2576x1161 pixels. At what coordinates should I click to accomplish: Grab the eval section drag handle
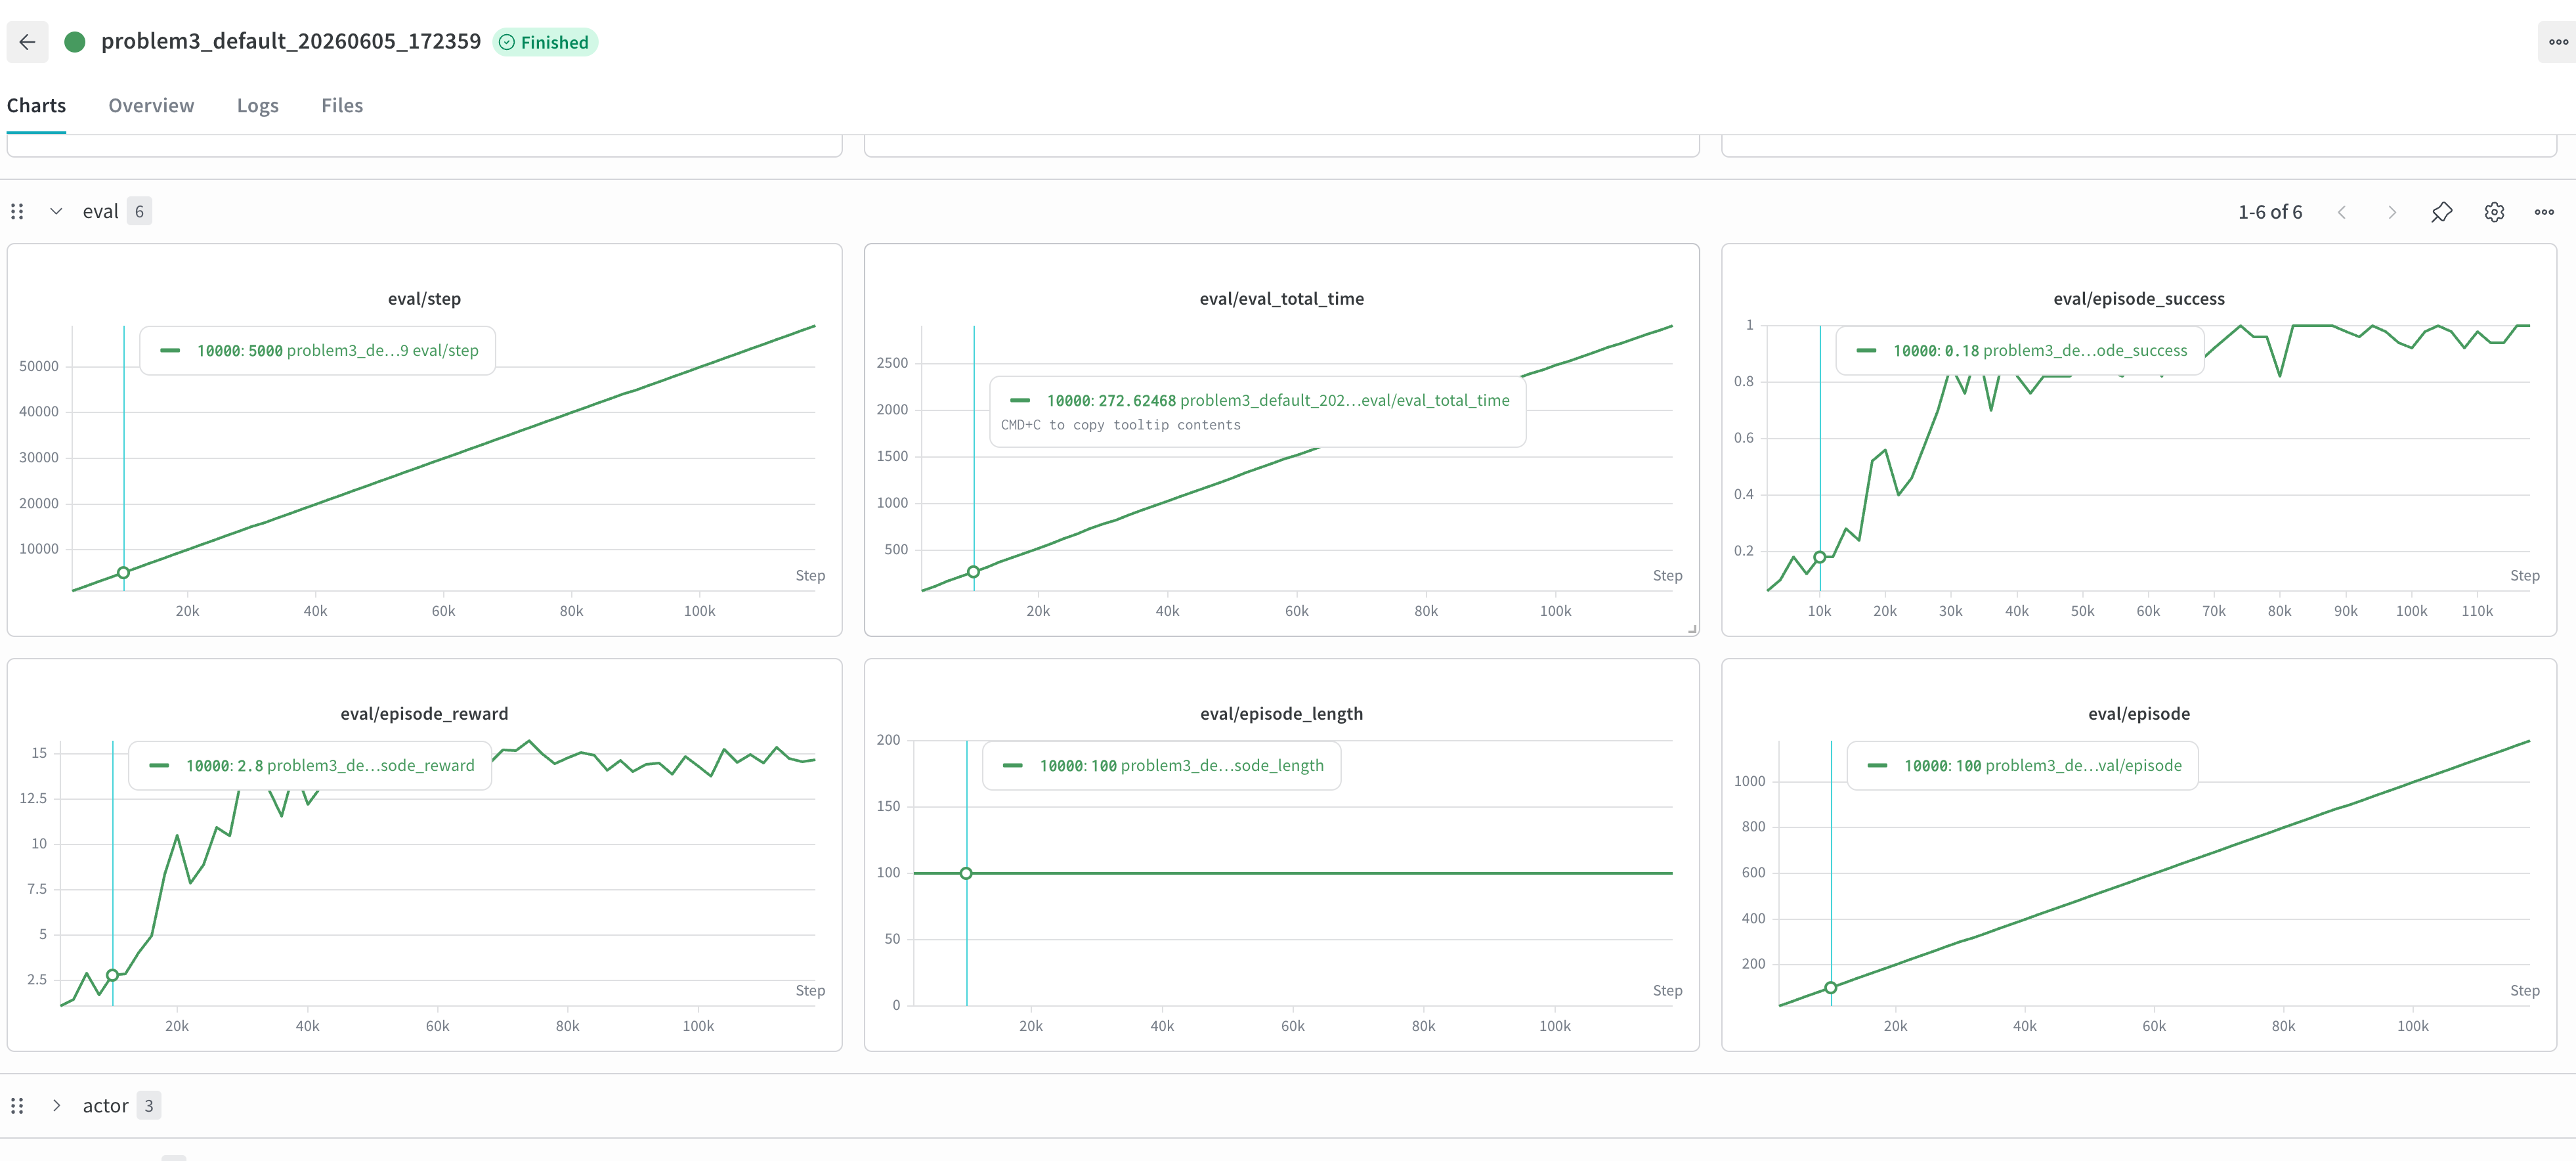pyautogui.click(x=17, y=212)
